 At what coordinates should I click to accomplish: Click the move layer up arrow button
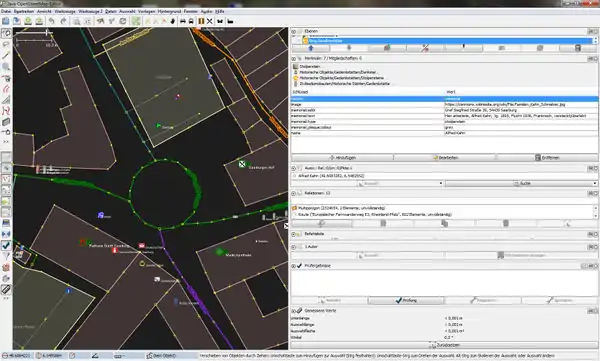coord(311,48)
